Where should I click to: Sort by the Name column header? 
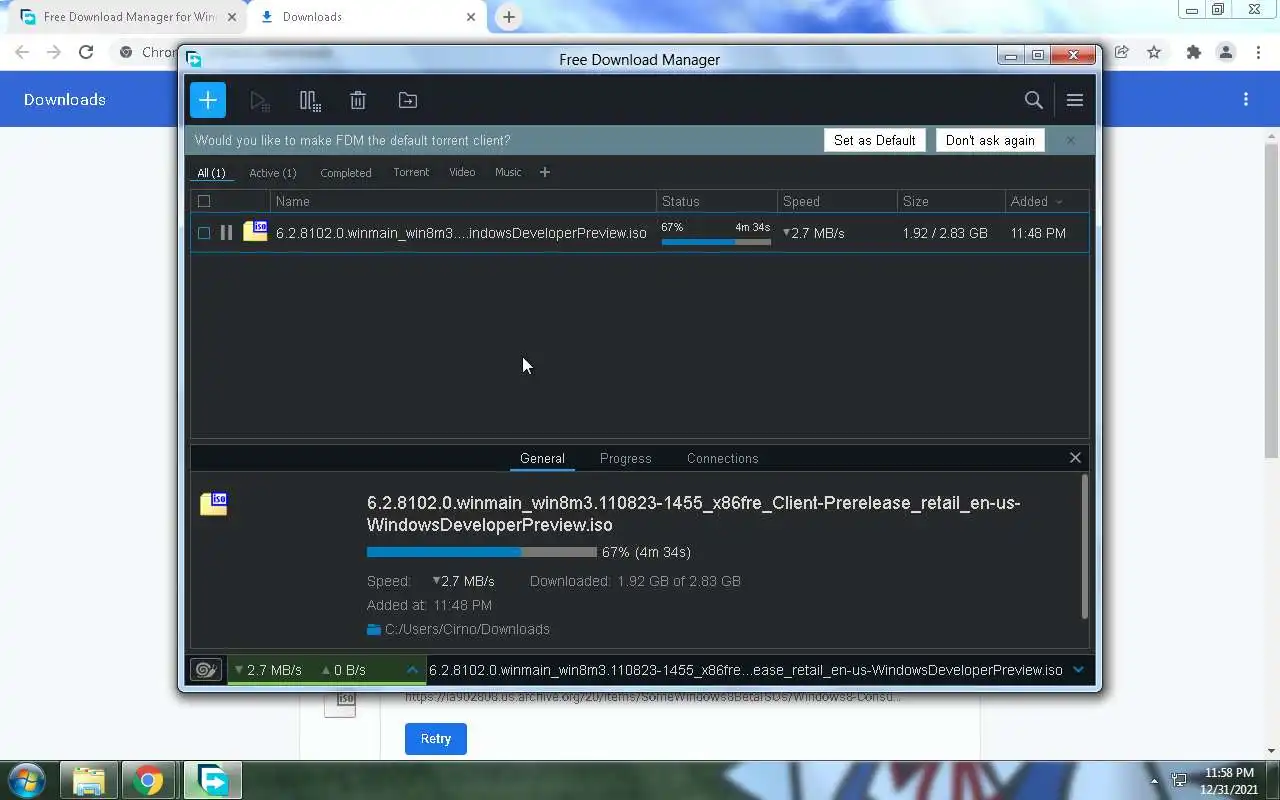click(463, 201)
